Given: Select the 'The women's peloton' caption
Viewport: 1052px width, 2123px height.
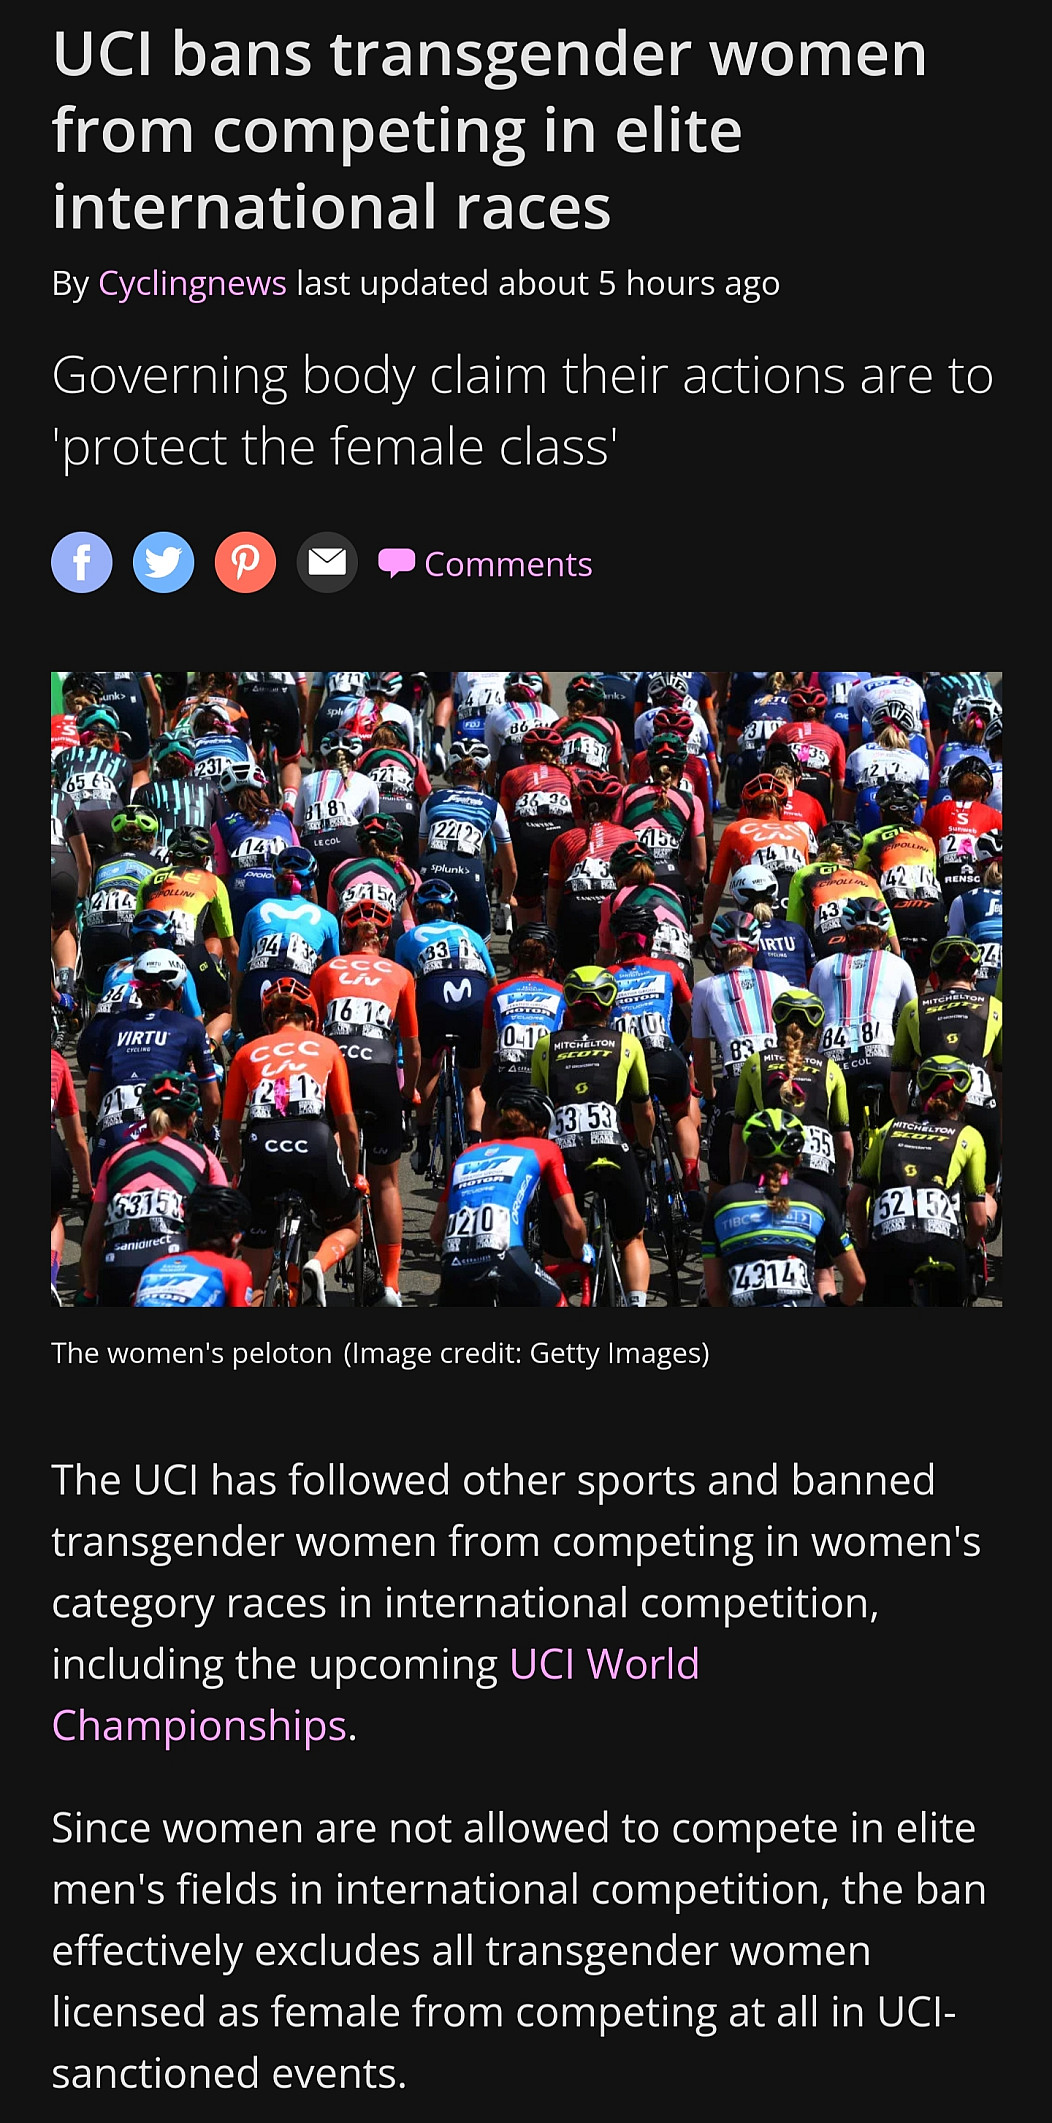Looking at the screenshot, I should pyautogui.click(x=191, y=1353).
